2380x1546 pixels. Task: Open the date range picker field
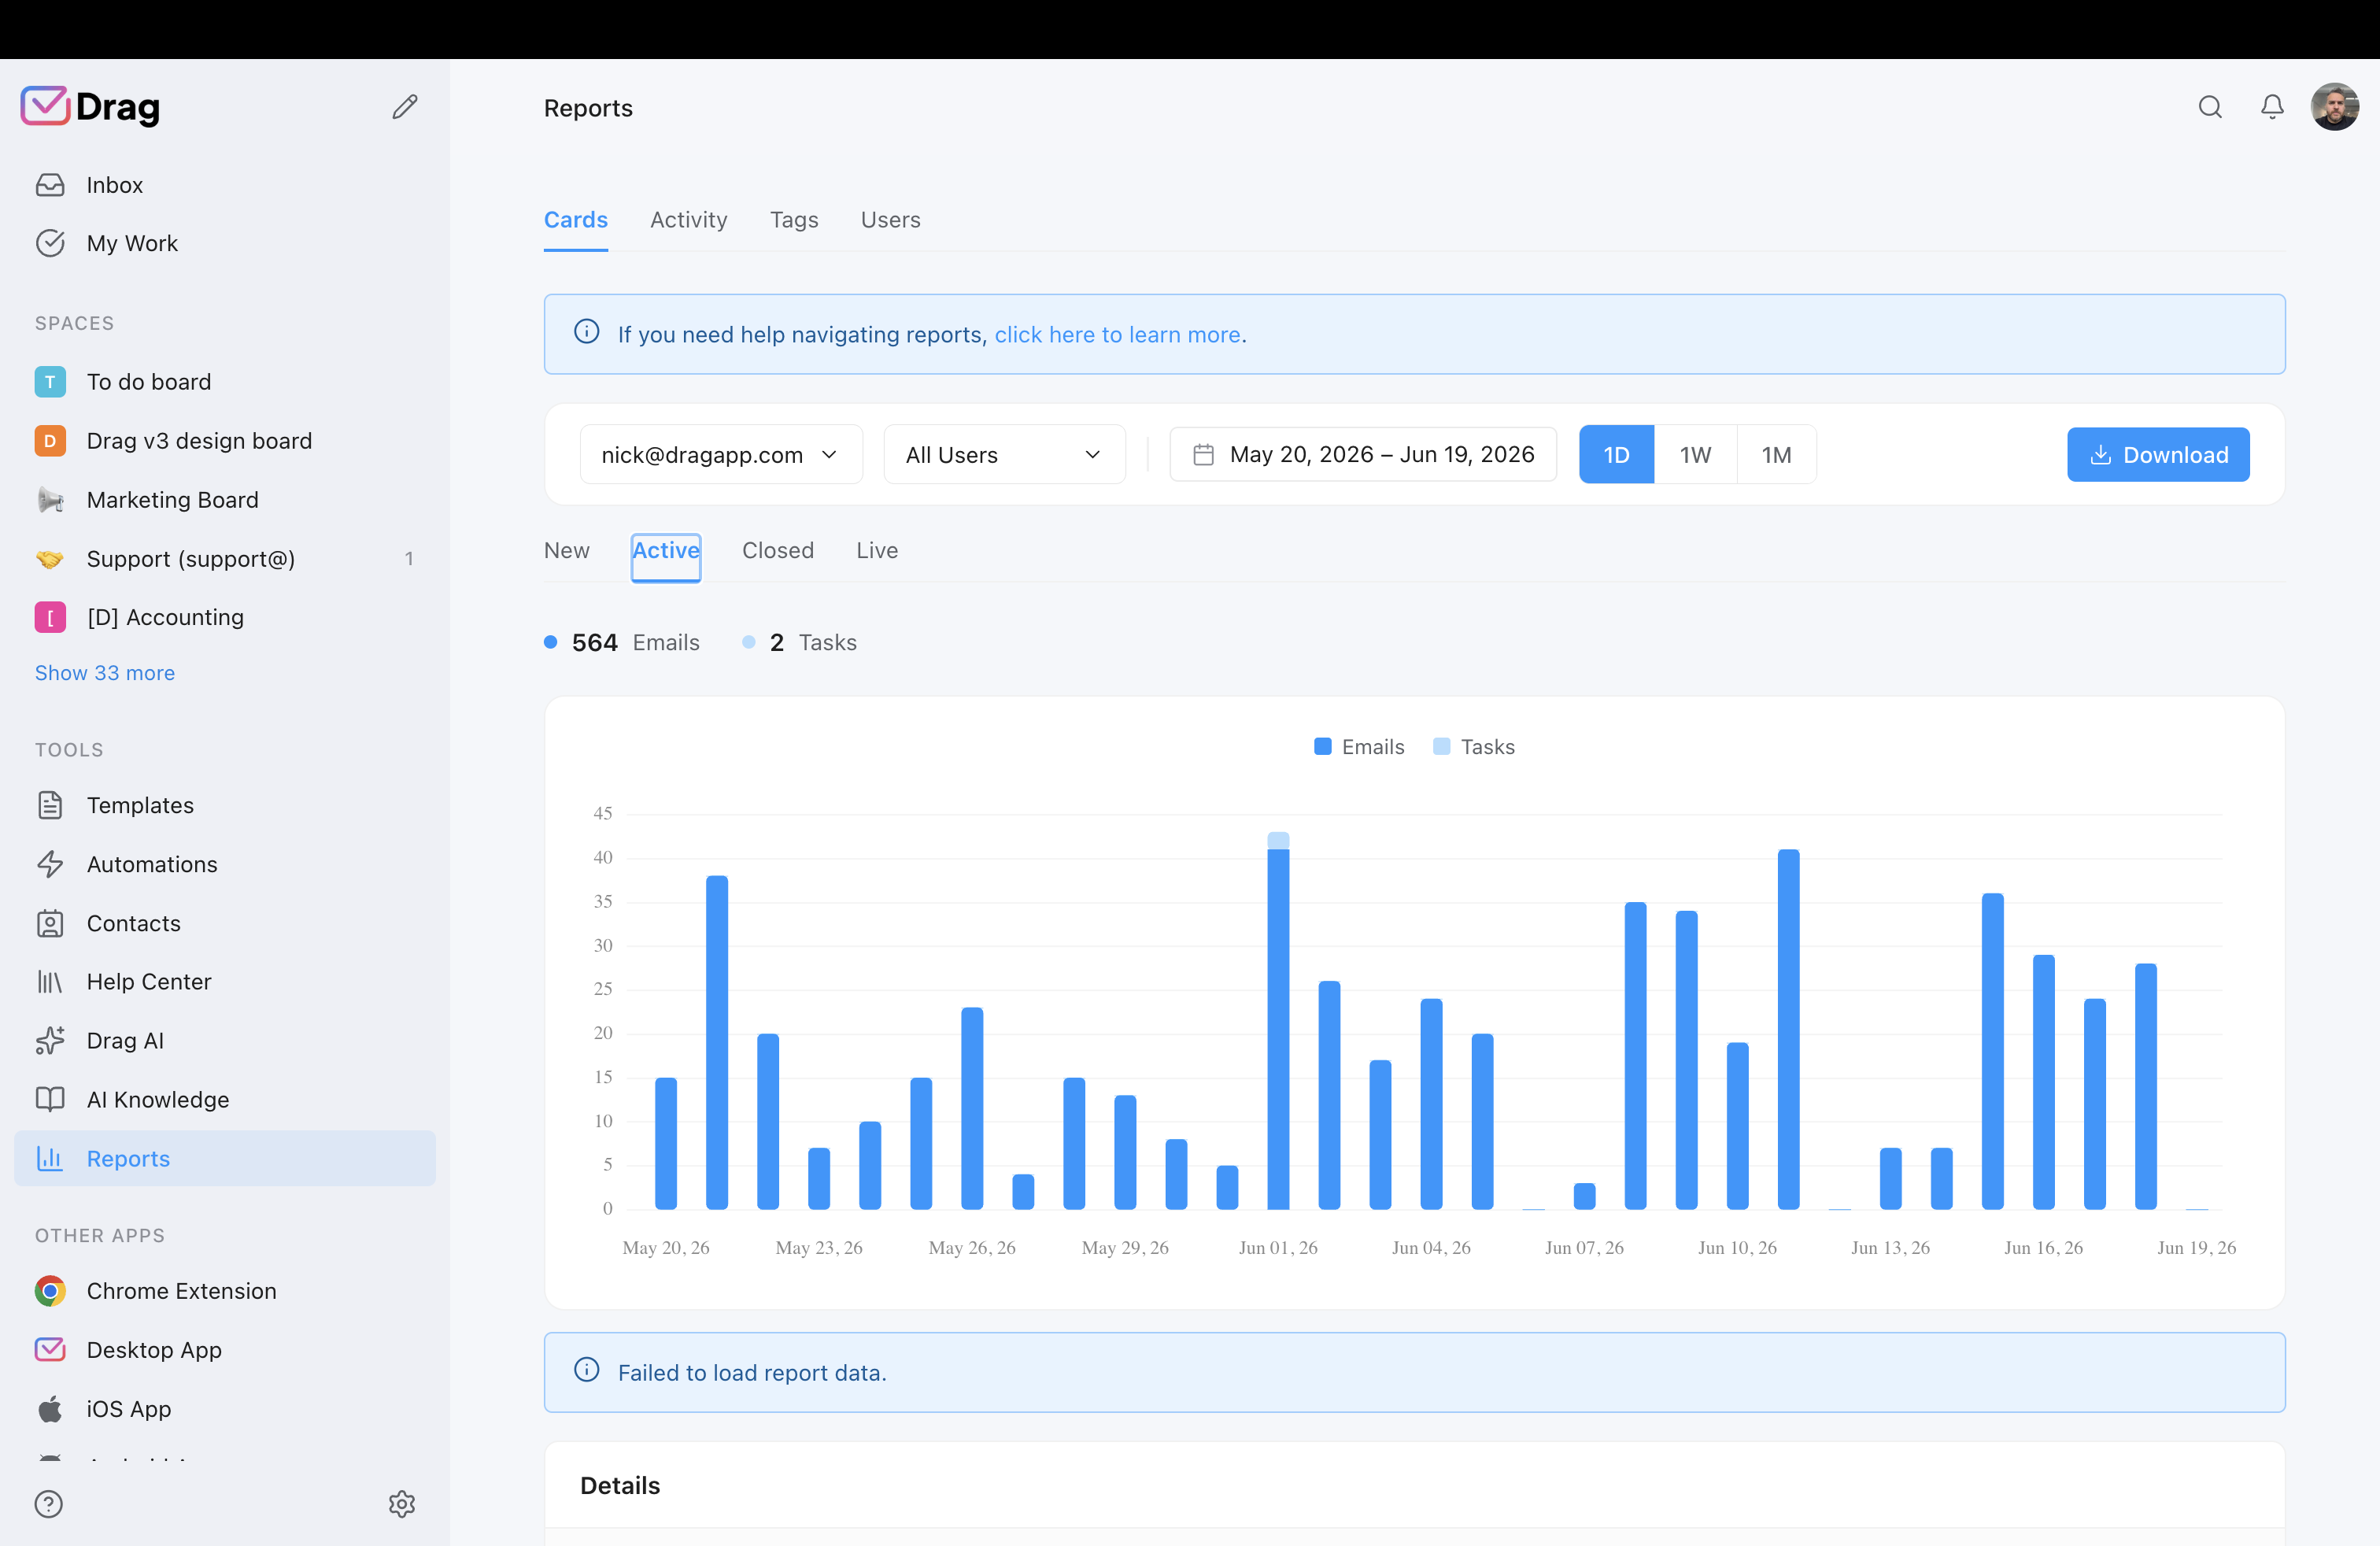pyautogui.click(x=1363, y=455)
